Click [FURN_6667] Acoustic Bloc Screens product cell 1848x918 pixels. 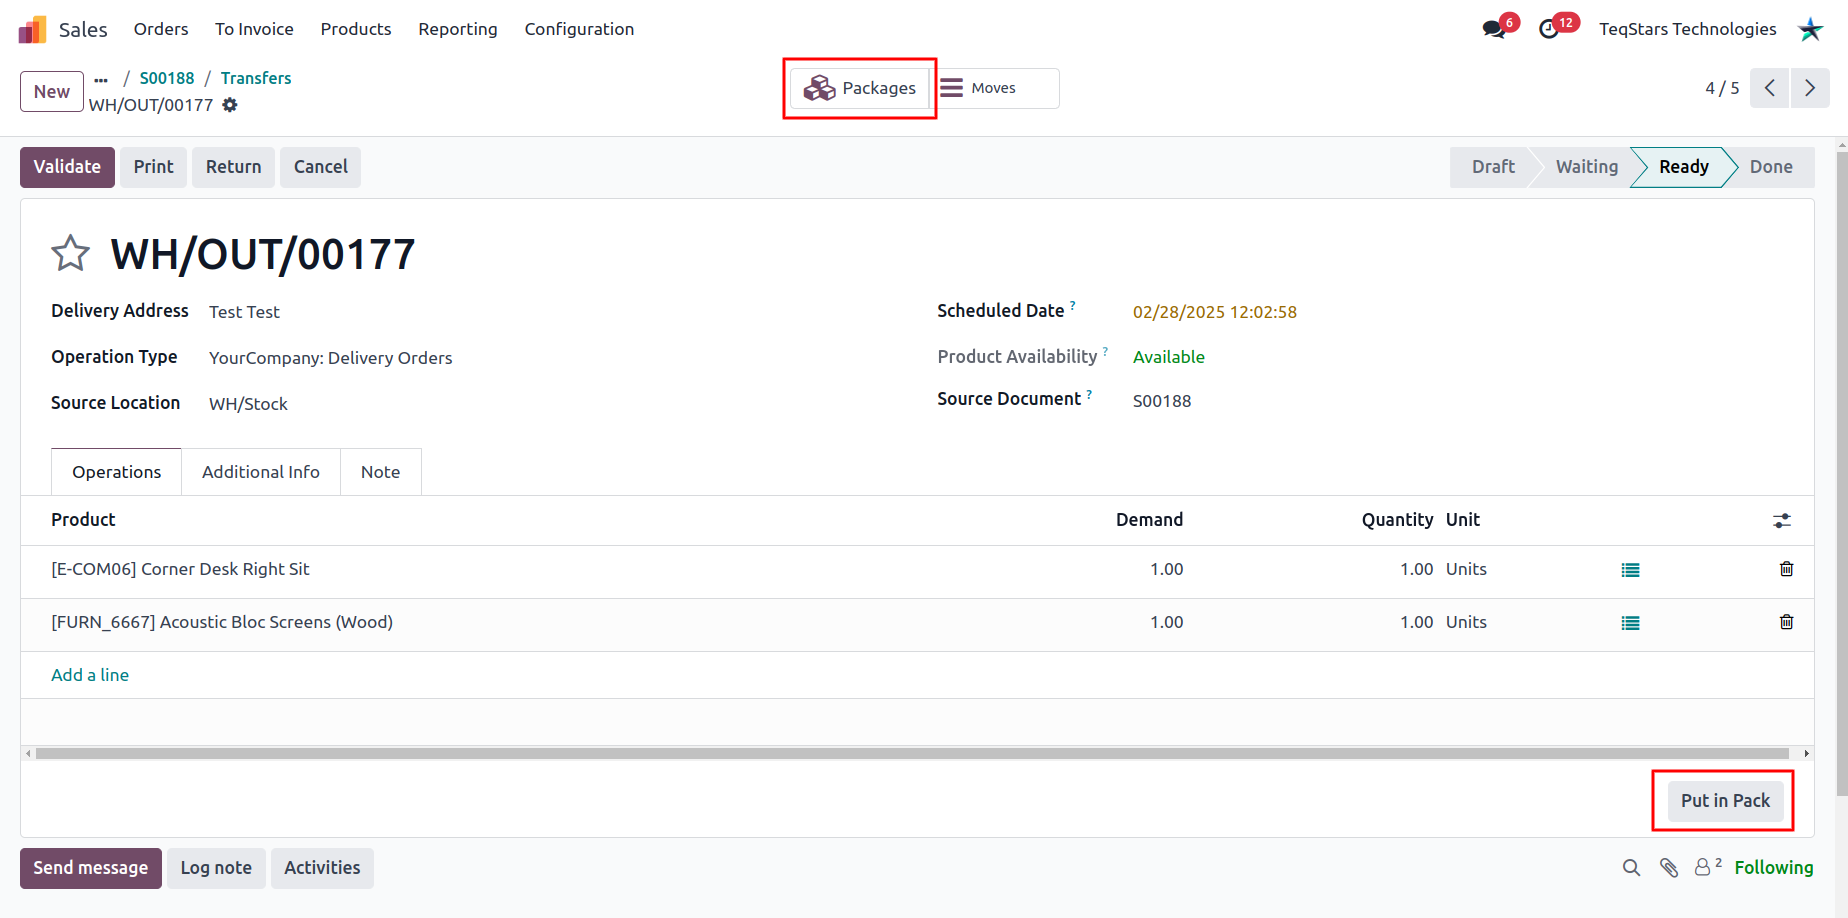(x=222, y=622)
